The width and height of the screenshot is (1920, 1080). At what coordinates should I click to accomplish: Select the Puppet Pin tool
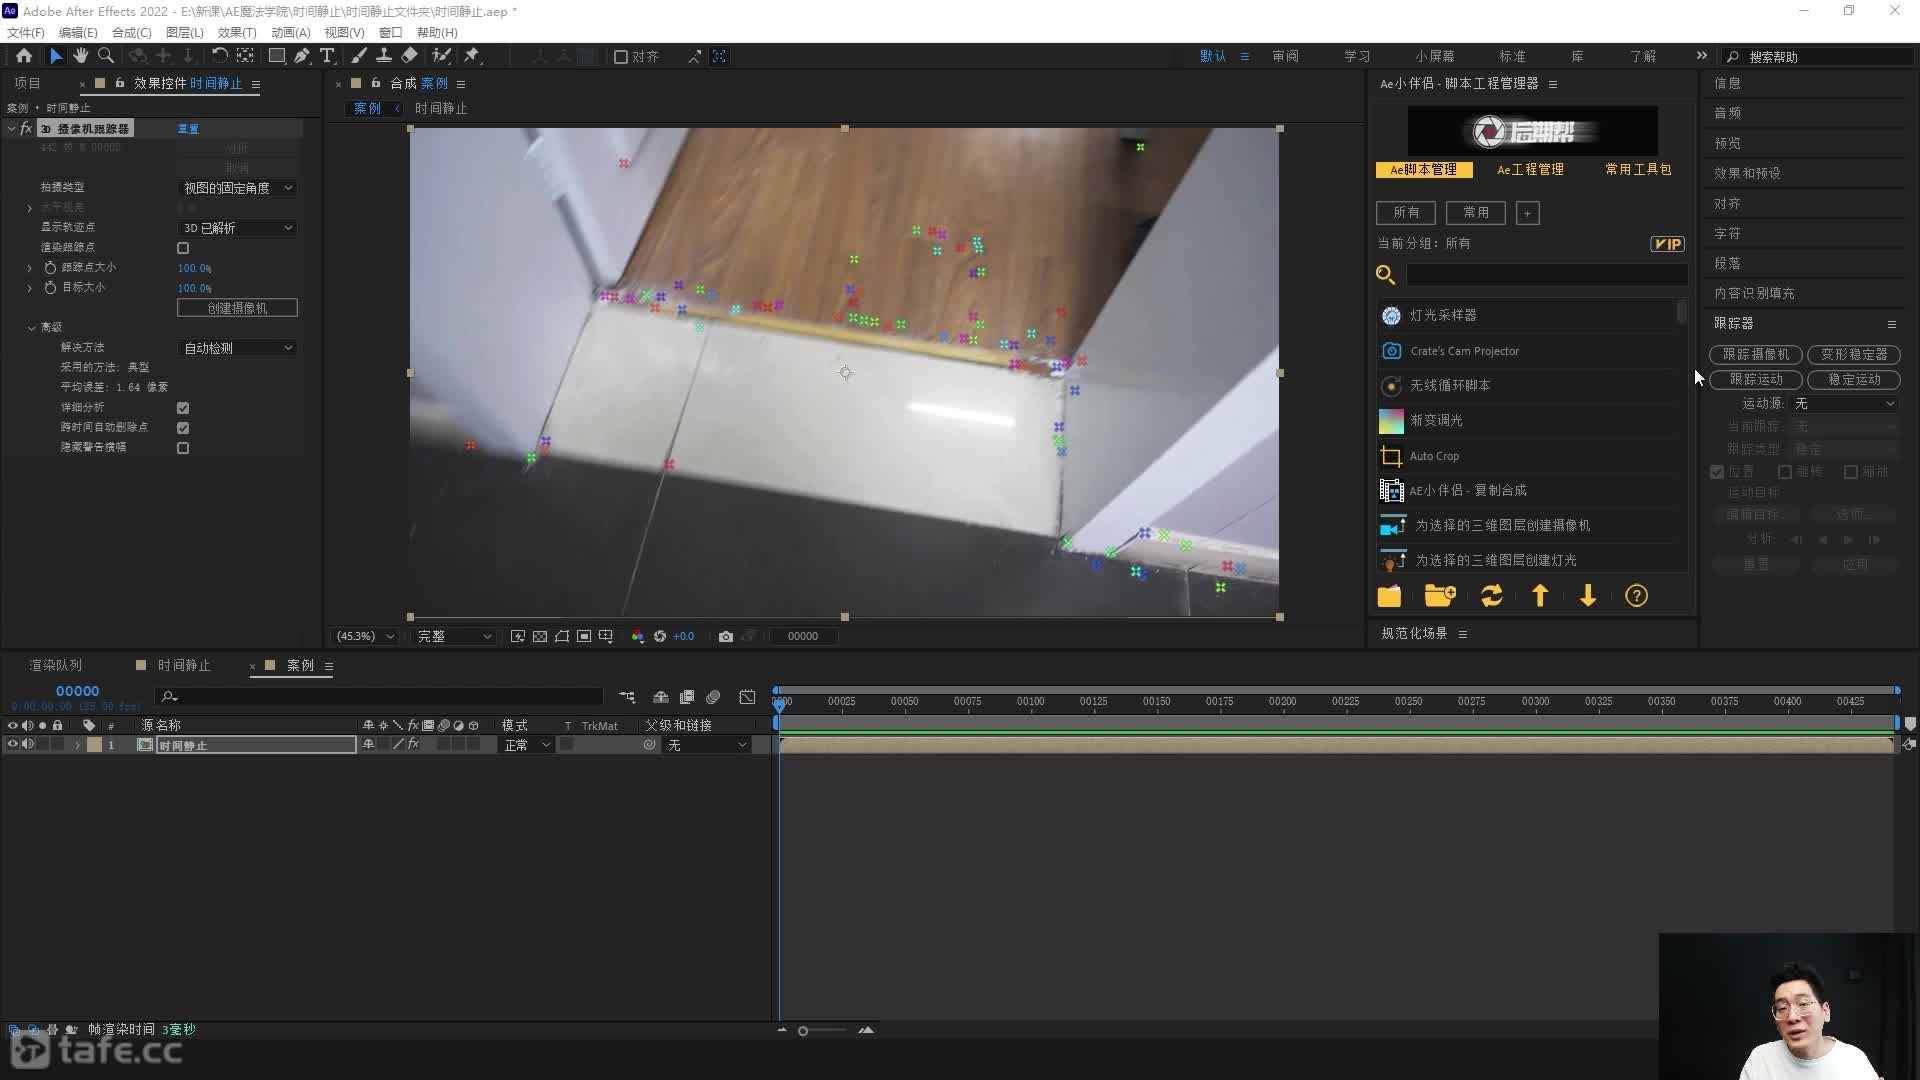(472, 56)
